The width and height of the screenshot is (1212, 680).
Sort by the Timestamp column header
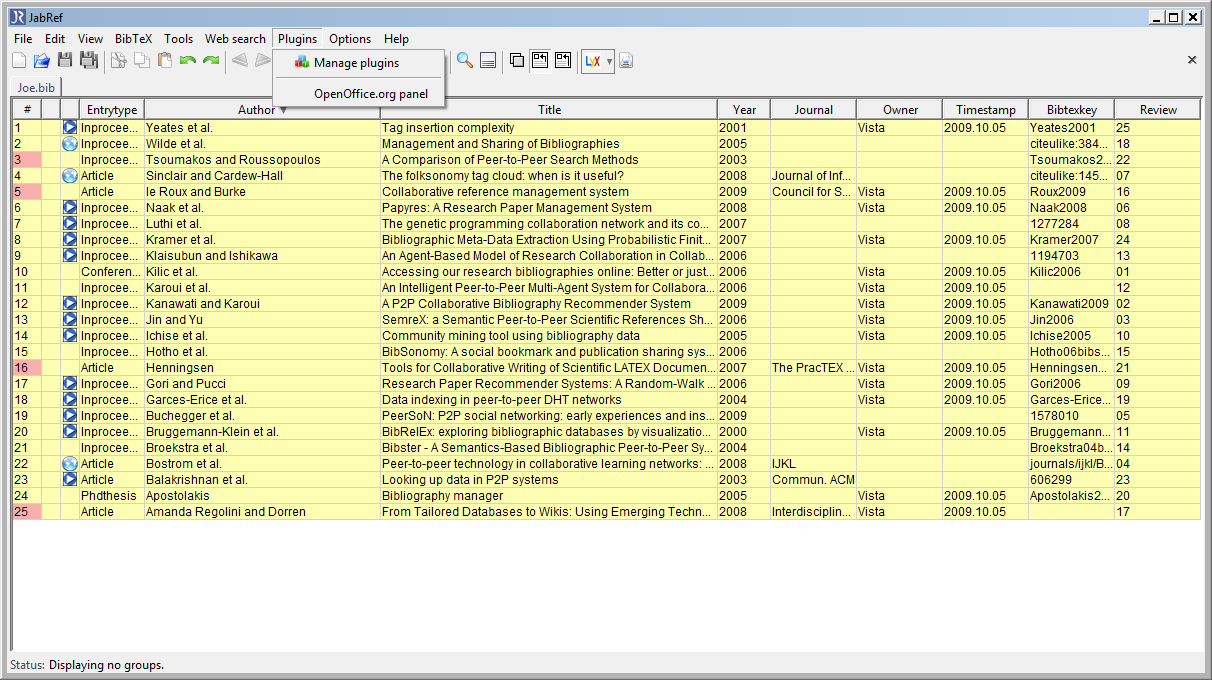coord(986,110)
